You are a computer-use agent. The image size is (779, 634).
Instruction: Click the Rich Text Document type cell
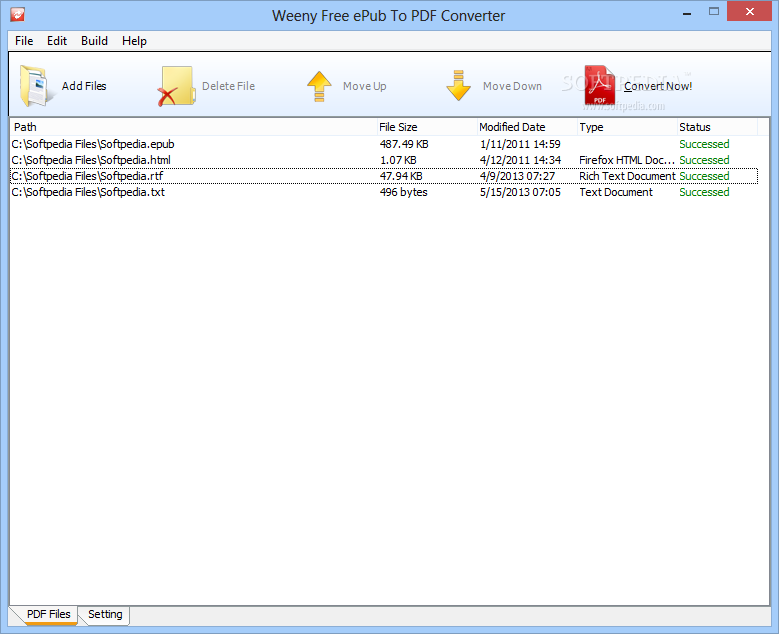[x=627, y=176]
